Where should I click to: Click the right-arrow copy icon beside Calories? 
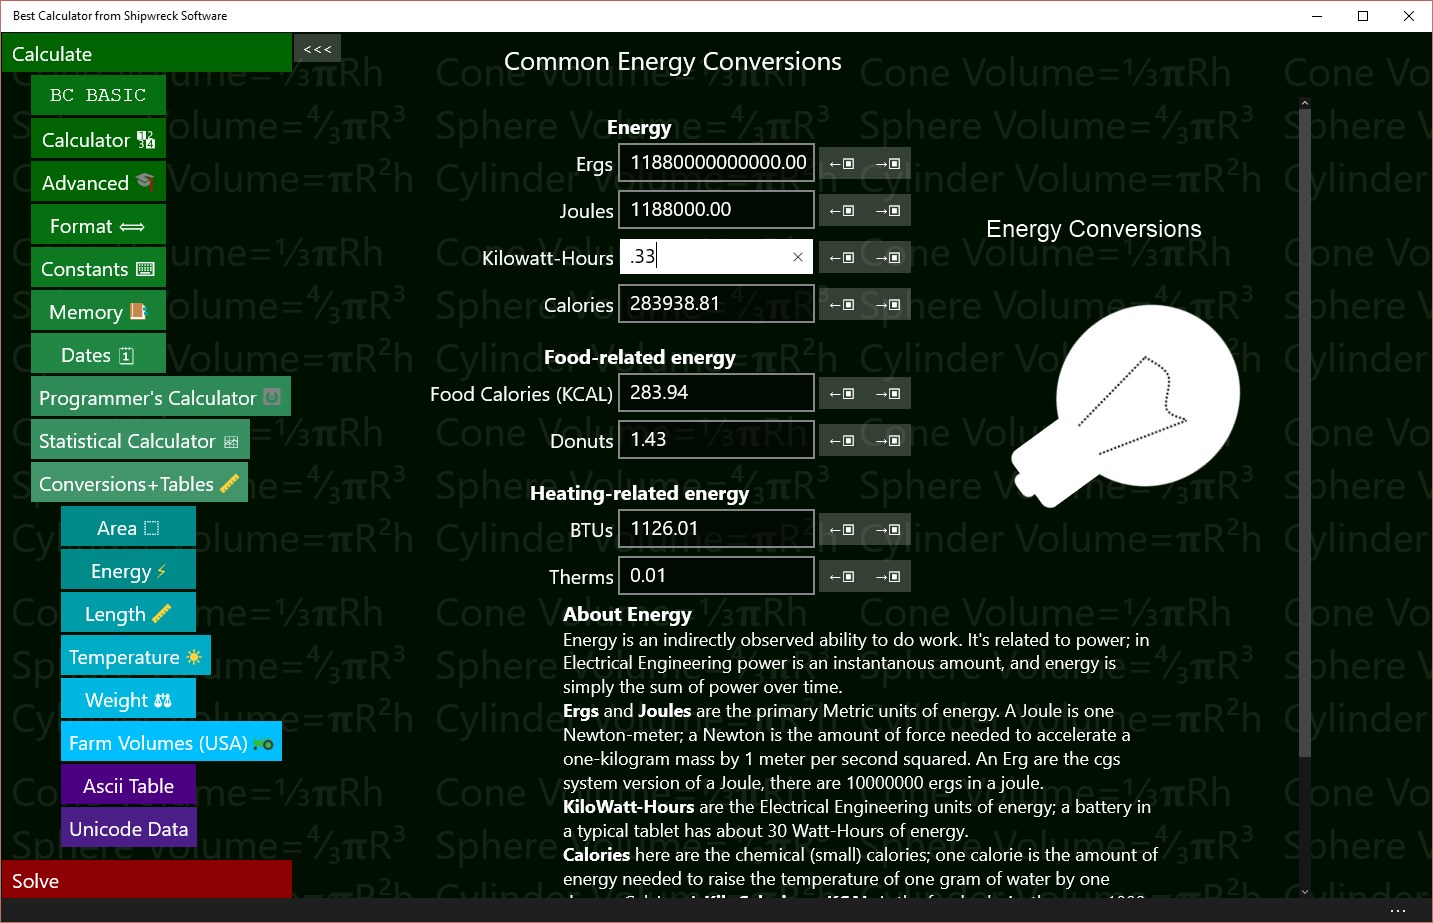point(888,304)
